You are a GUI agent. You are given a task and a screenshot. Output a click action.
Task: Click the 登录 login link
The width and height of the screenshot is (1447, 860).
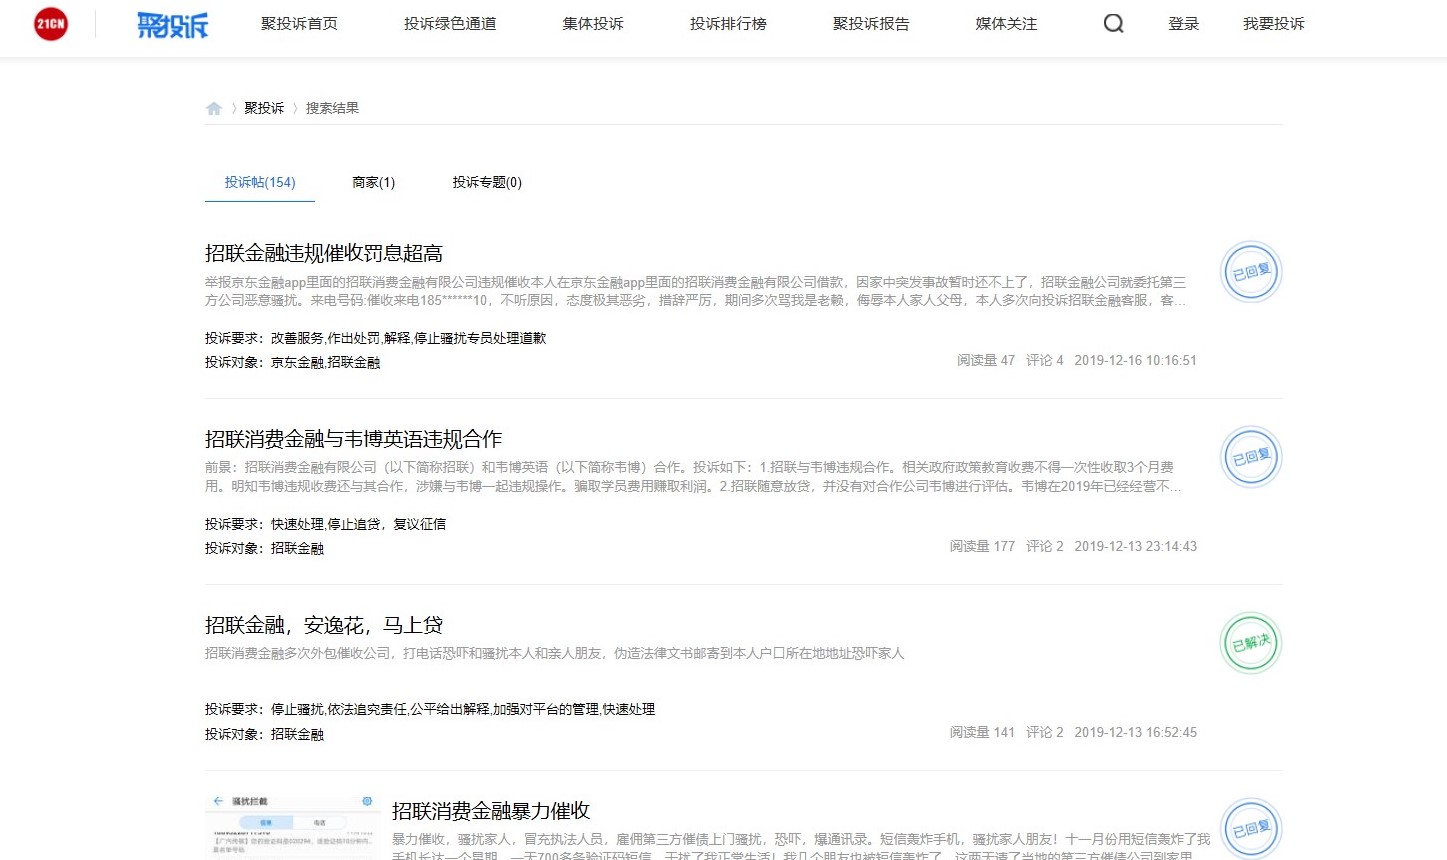1183,23
